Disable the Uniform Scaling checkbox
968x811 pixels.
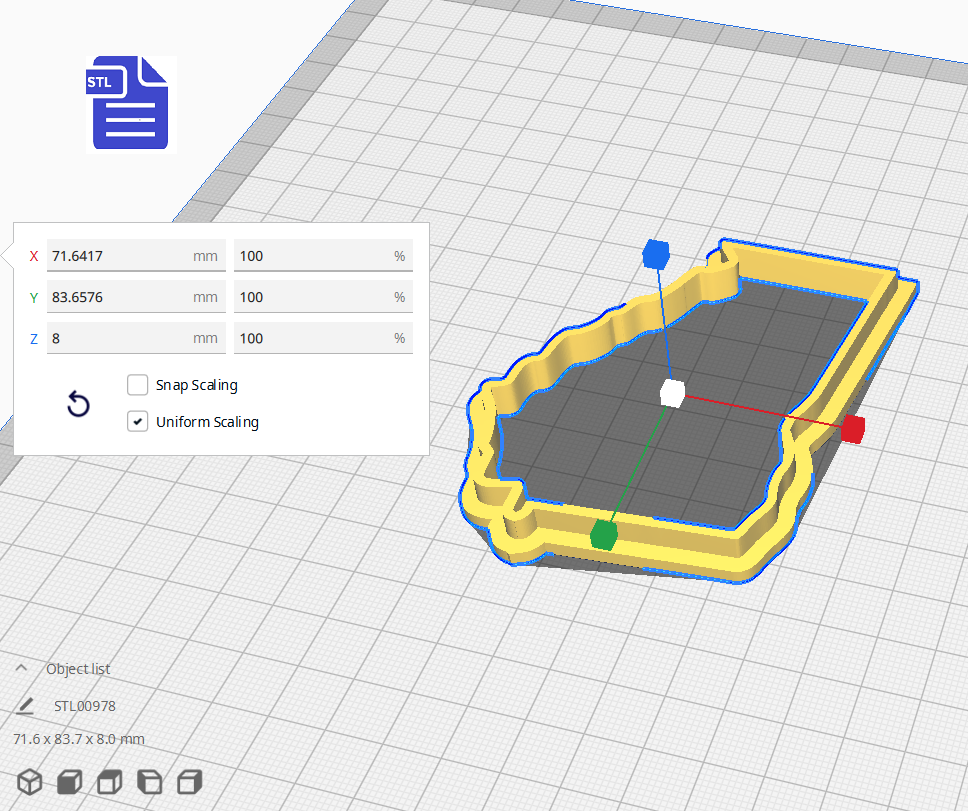[137, 421]
